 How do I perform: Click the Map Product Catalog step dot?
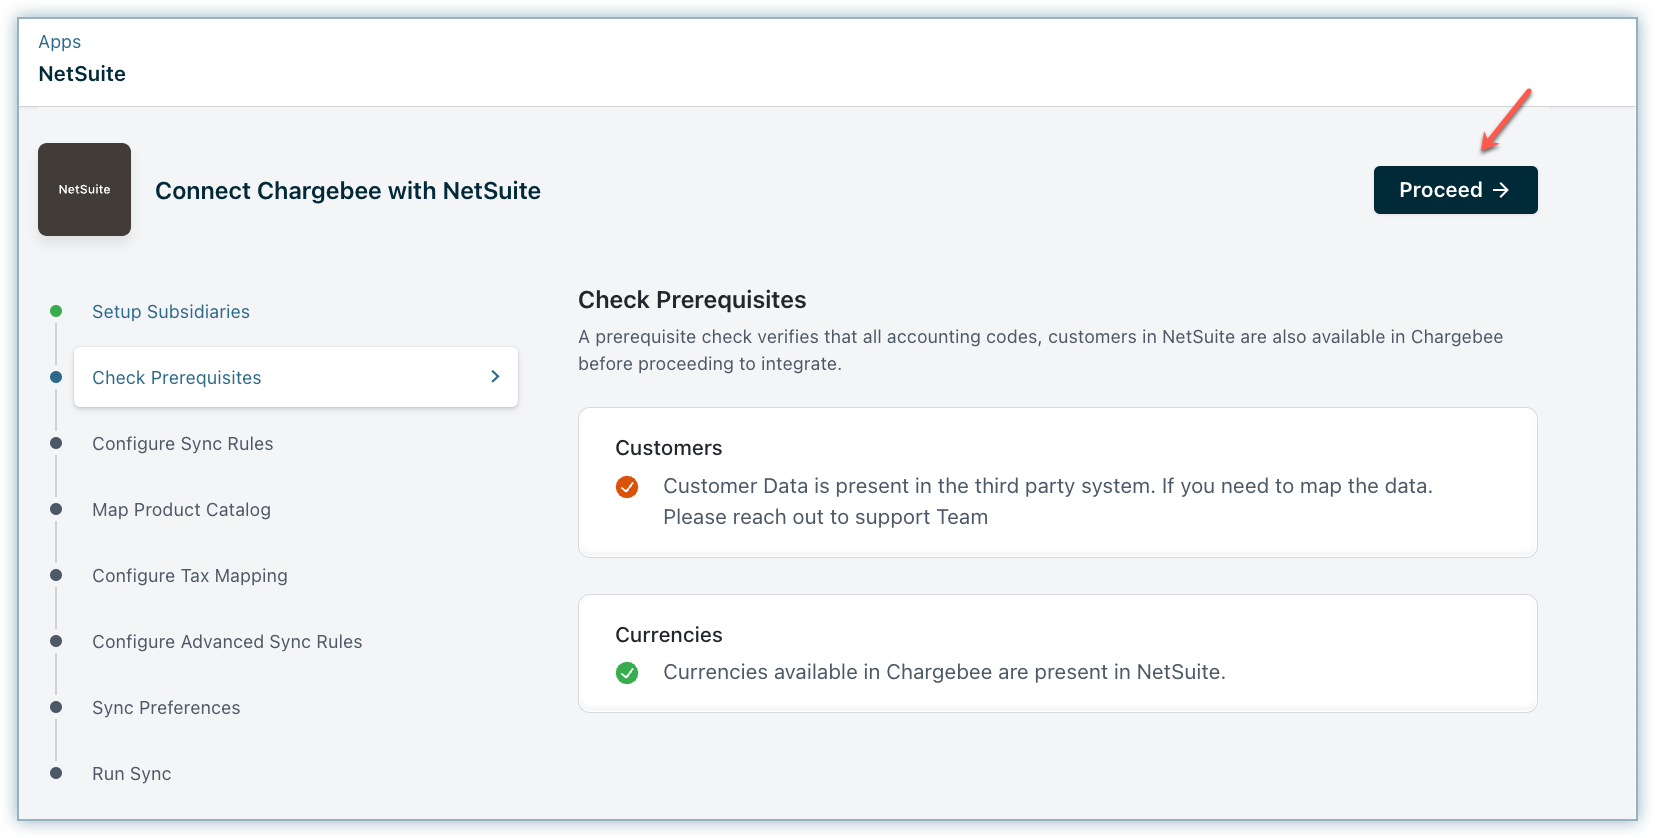[56, 509]
